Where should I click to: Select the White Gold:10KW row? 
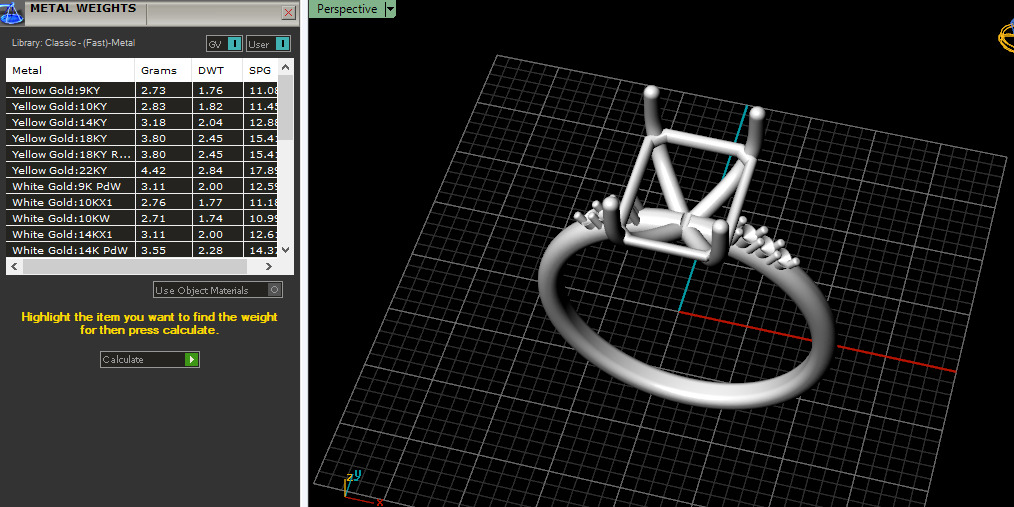point(142,219)
